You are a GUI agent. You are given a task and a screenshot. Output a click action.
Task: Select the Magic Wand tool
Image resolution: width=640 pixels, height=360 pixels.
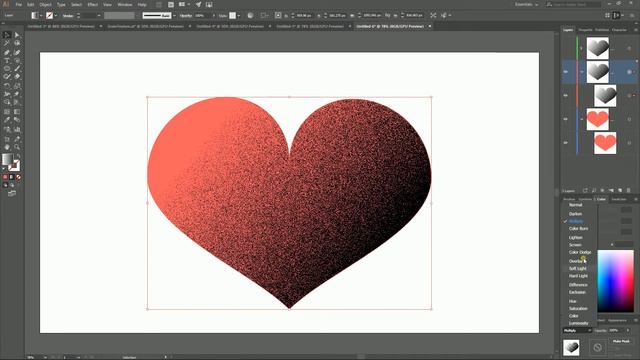7,44
